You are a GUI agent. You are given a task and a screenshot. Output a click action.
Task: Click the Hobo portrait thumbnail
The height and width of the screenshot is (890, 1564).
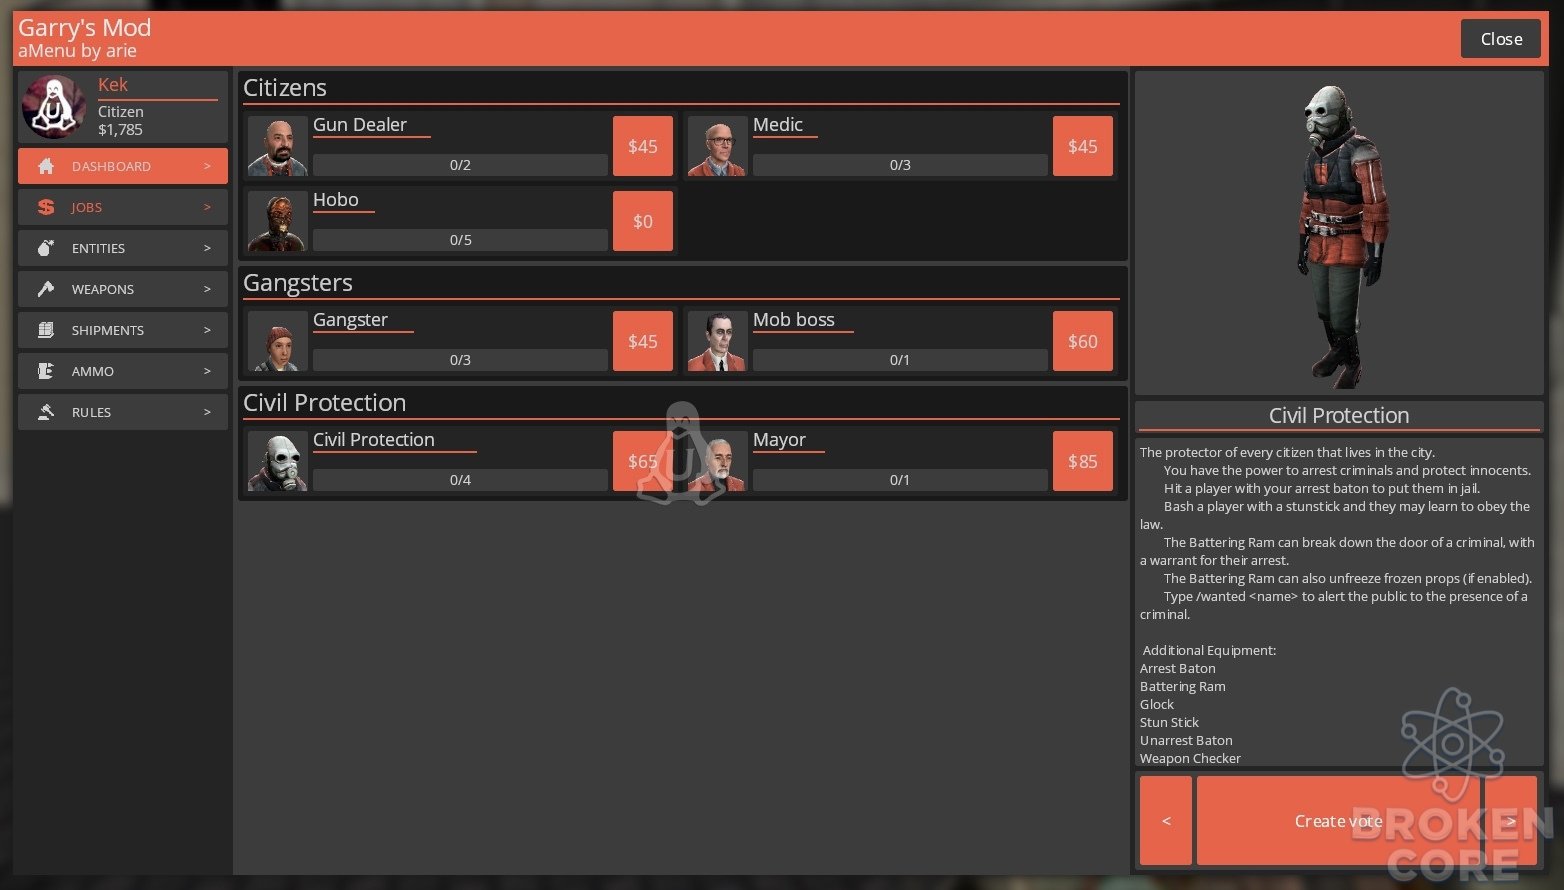[277, 221]
